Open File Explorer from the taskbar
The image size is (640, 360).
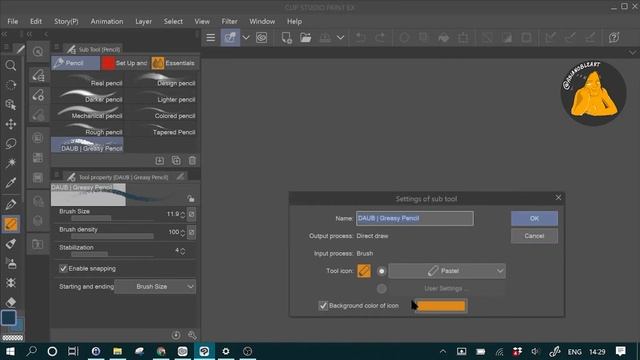118,351
